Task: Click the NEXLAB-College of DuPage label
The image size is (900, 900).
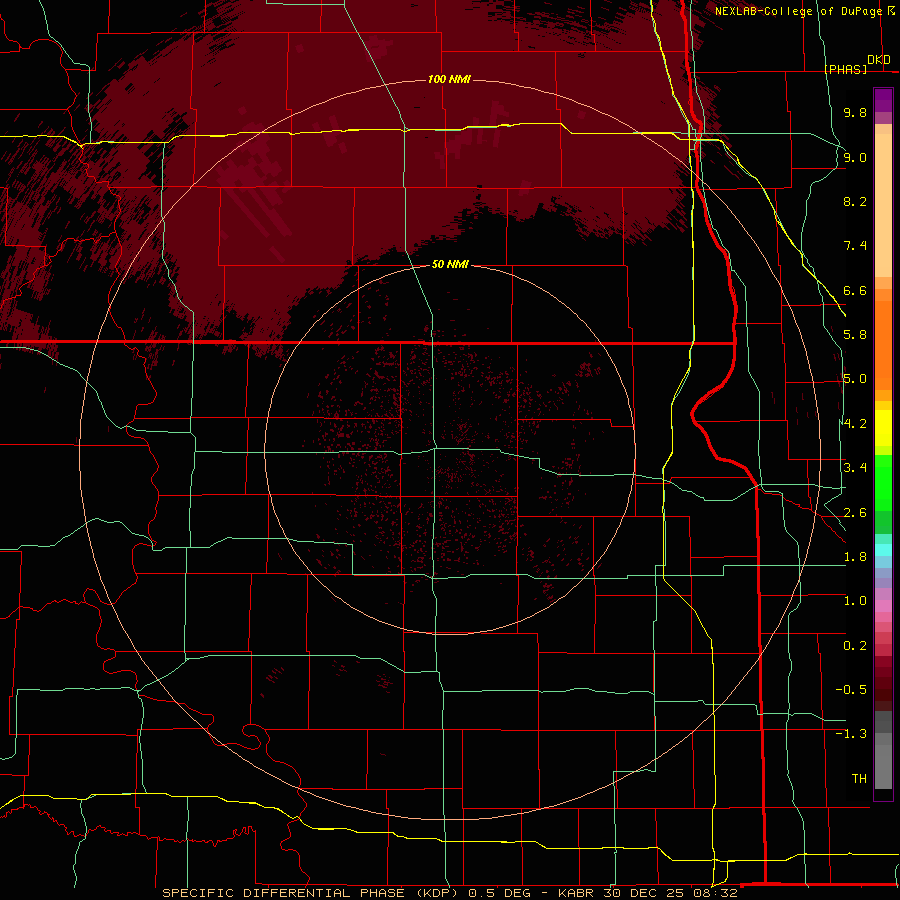Action: tap(798, 11)
